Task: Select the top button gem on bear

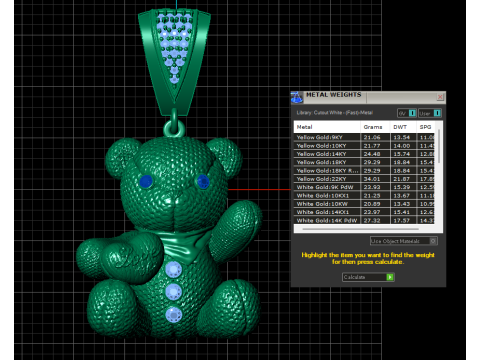Action: coord(173,269)
